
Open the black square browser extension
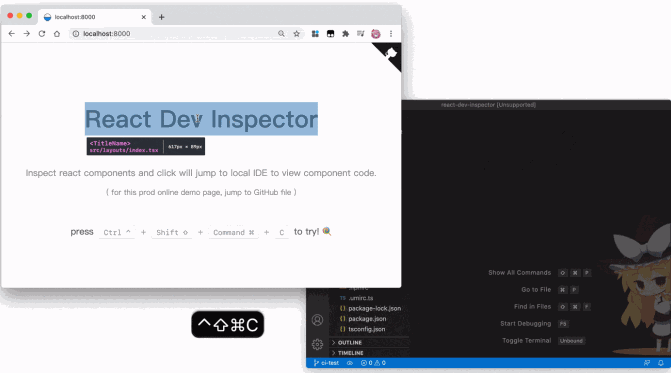pyautogui.click(x=330, y=34)
